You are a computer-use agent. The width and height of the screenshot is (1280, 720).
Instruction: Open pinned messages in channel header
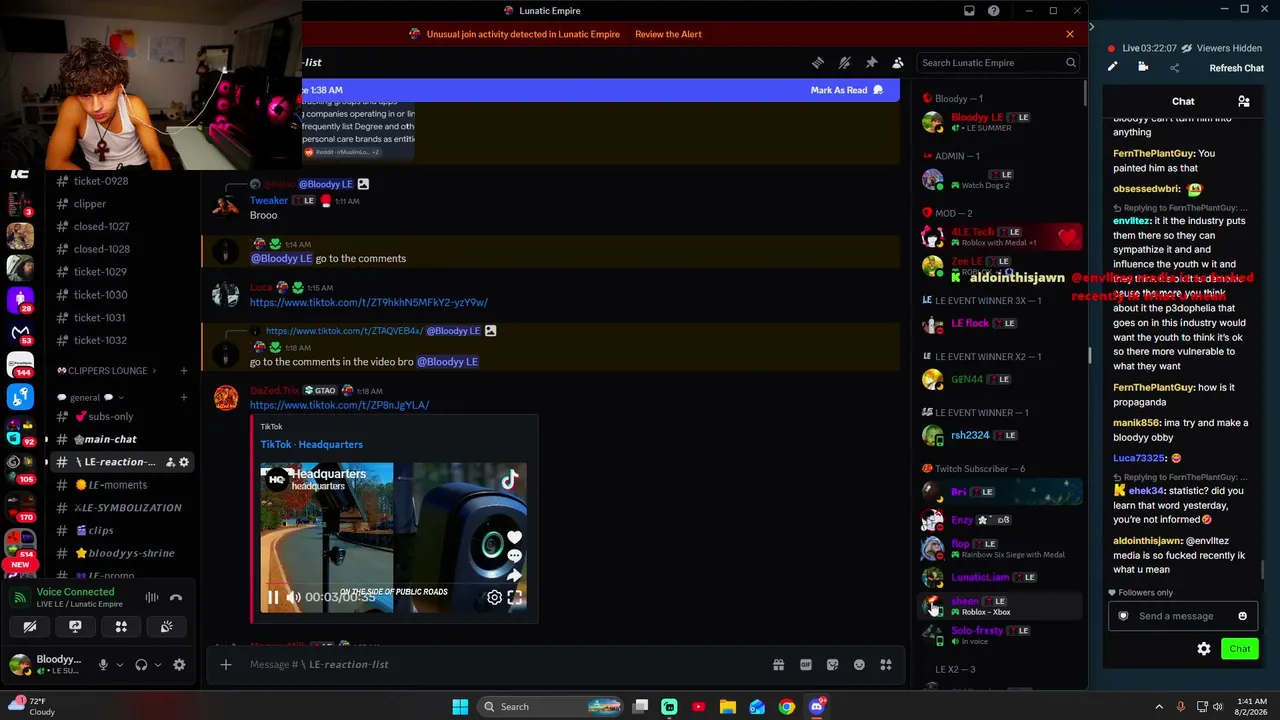click(x=871, y=63)
